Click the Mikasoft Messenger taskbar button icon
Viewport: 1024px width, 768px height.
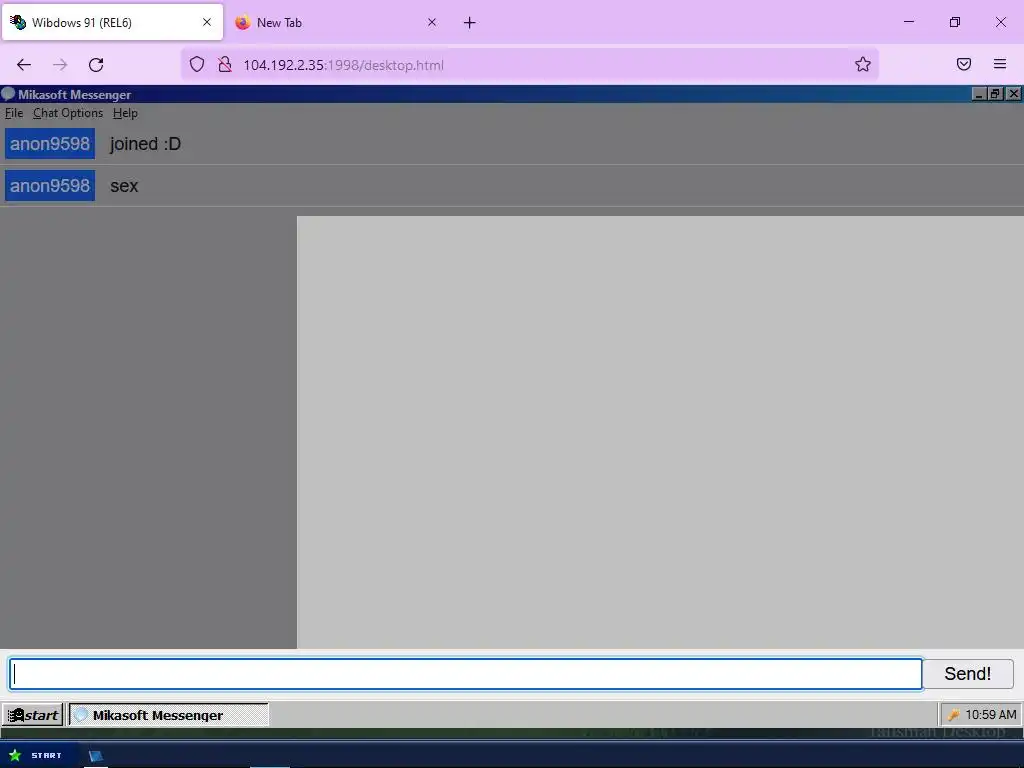[81, 715]
